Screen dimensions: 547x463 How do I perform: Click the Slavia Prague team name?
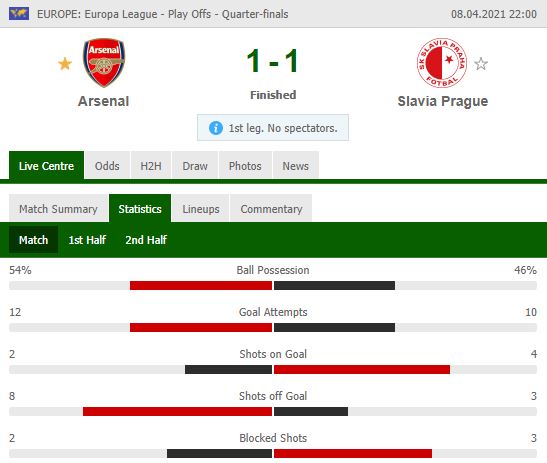click(x=443, y=101)
